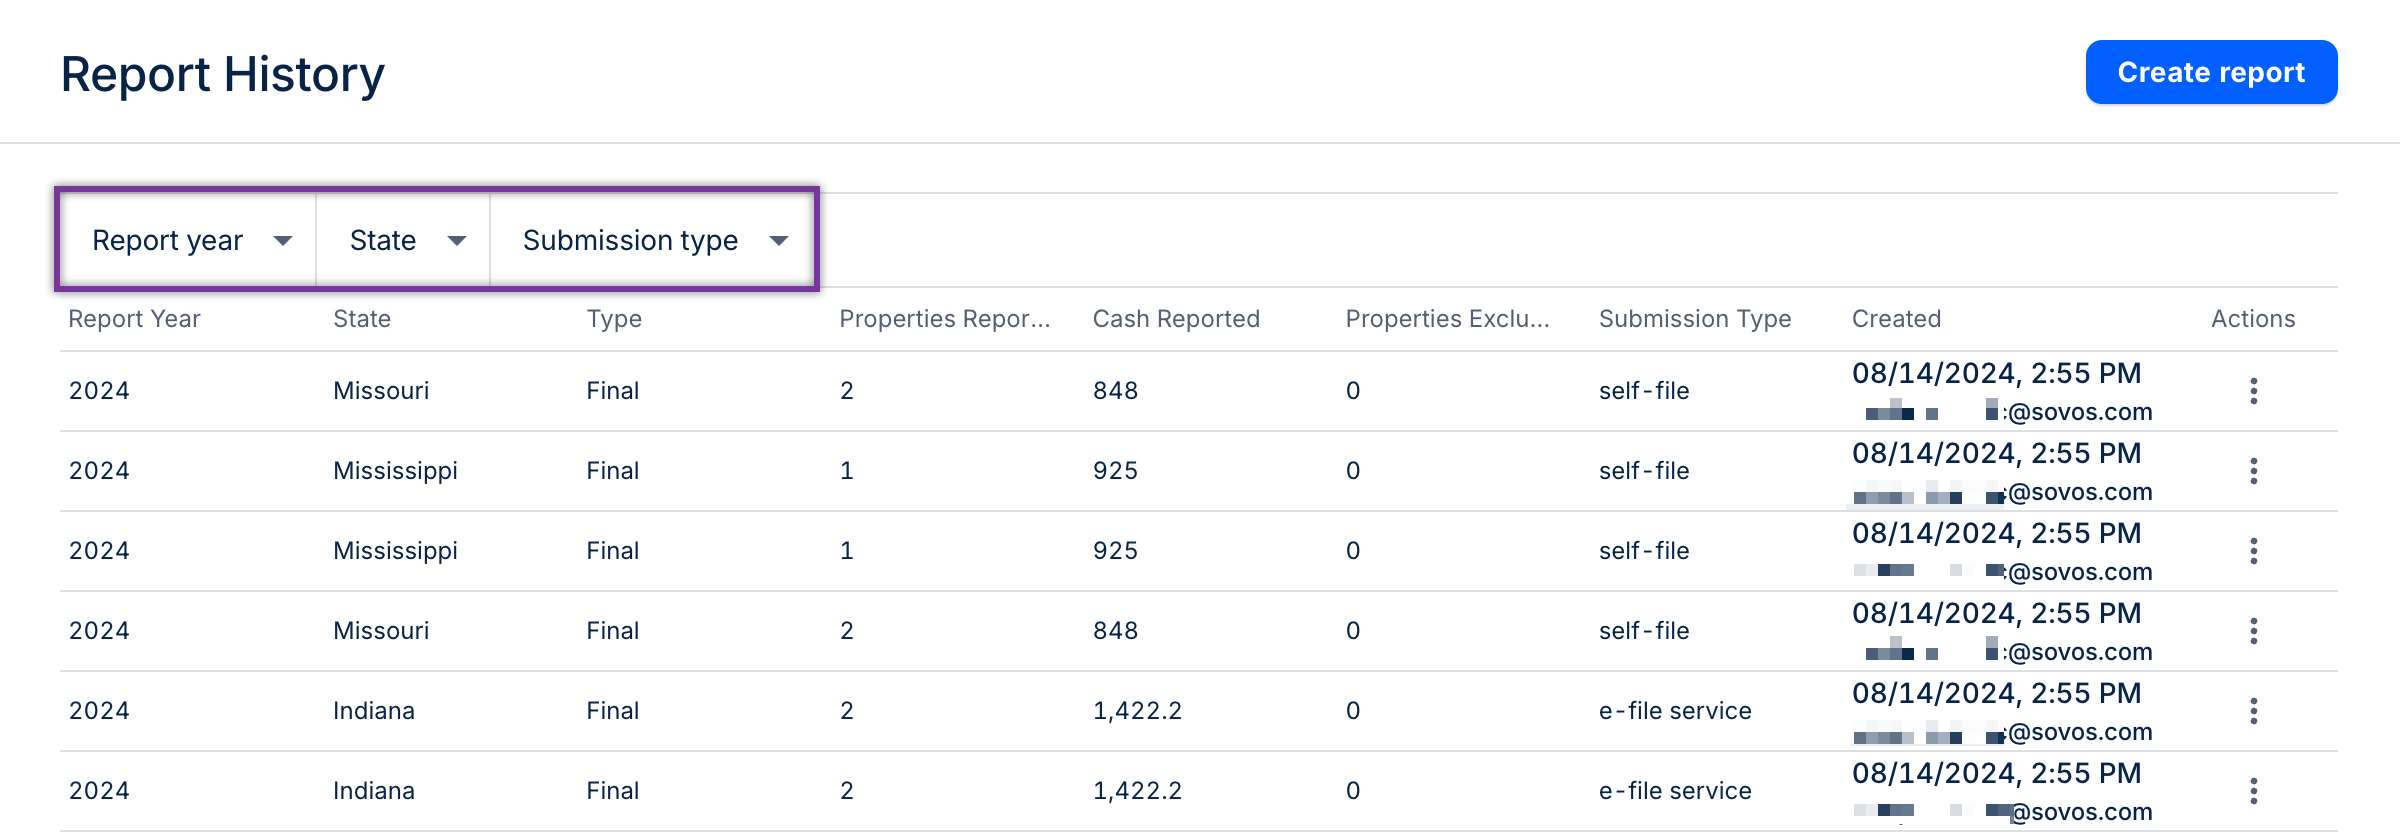Select the Properties Exclu... column header
The width and height of the screenshot is (2400, 834).
coord(1447,319)
